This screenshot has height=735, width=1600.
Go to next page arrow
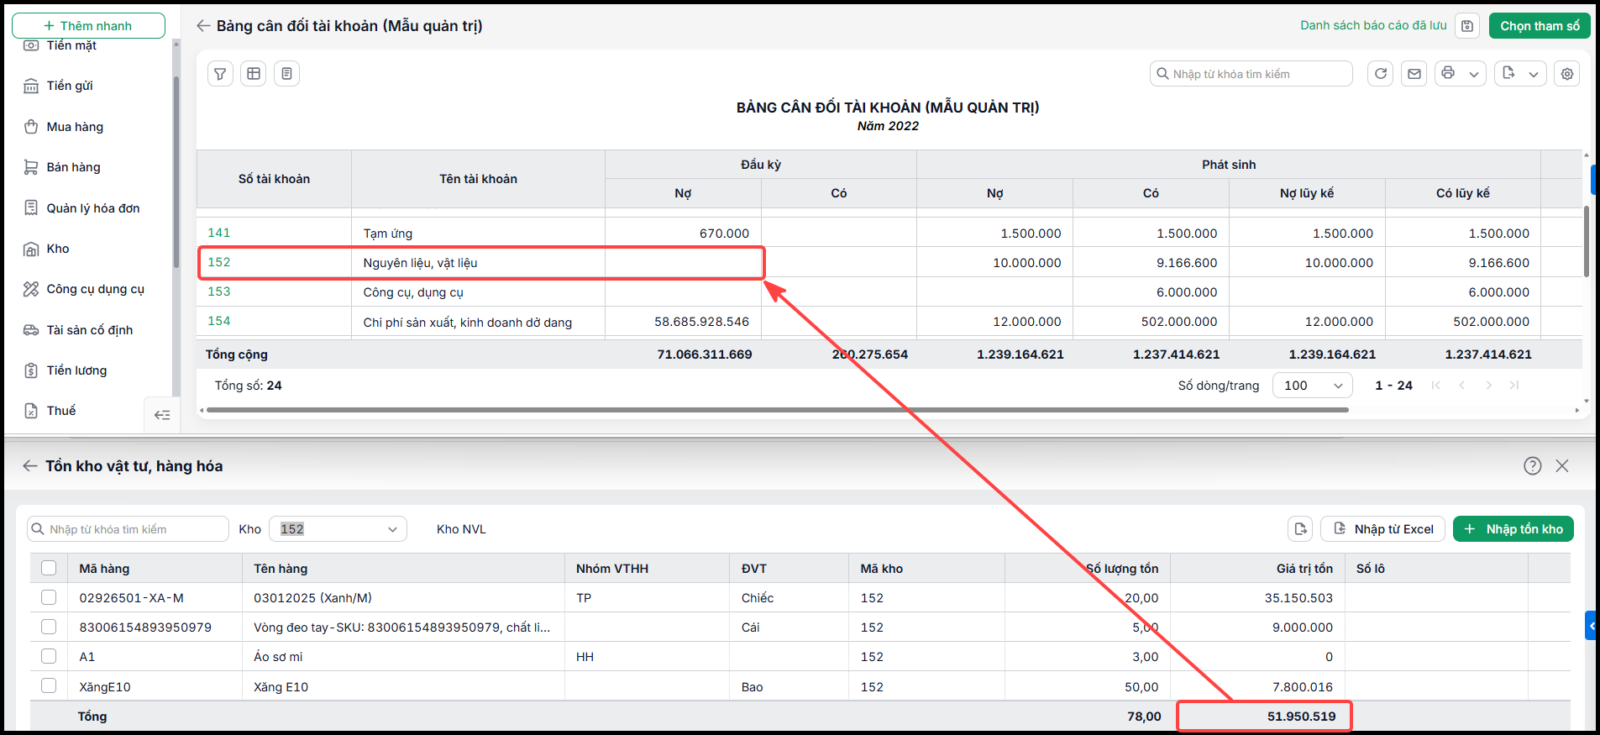(x=1488, y=385)
